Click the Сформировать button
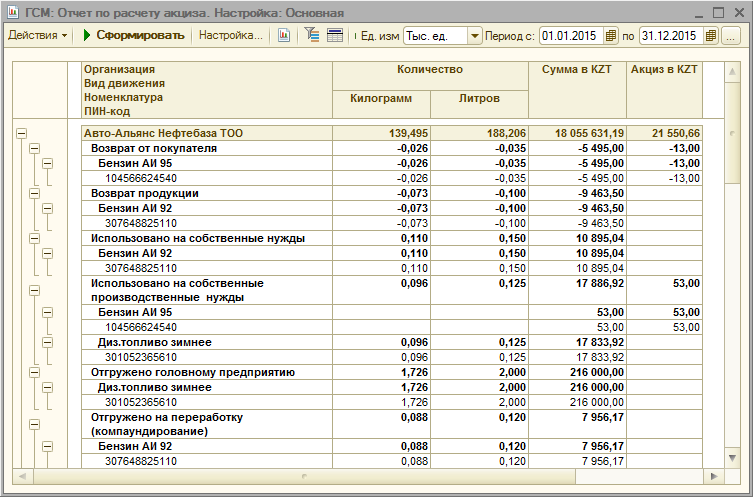Screen dimensions: 753x497 click(134, 36)
